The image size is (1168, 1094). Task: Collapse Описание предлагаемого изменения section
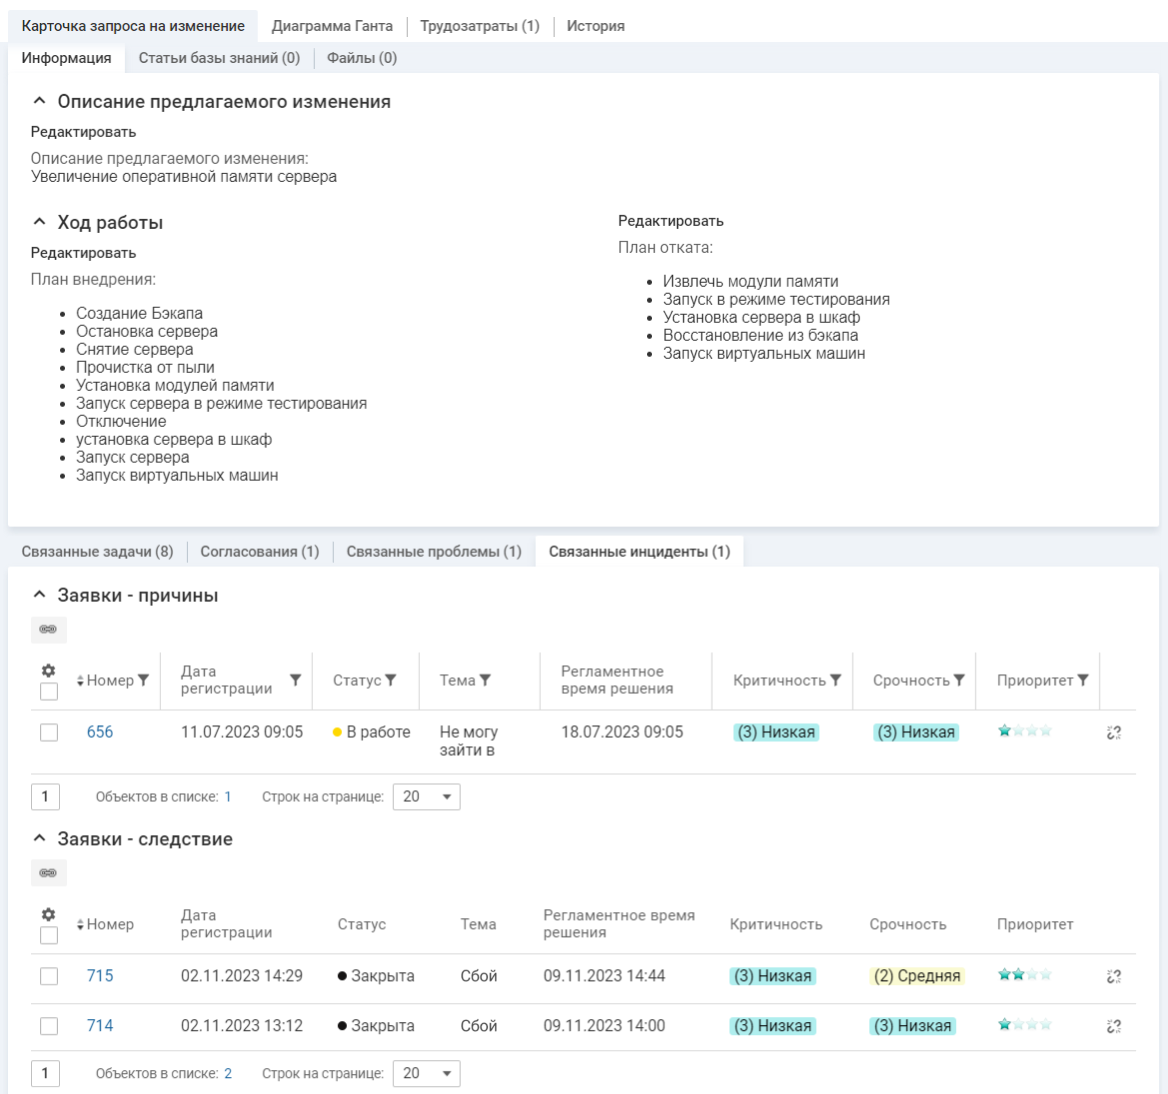(39, 101)
